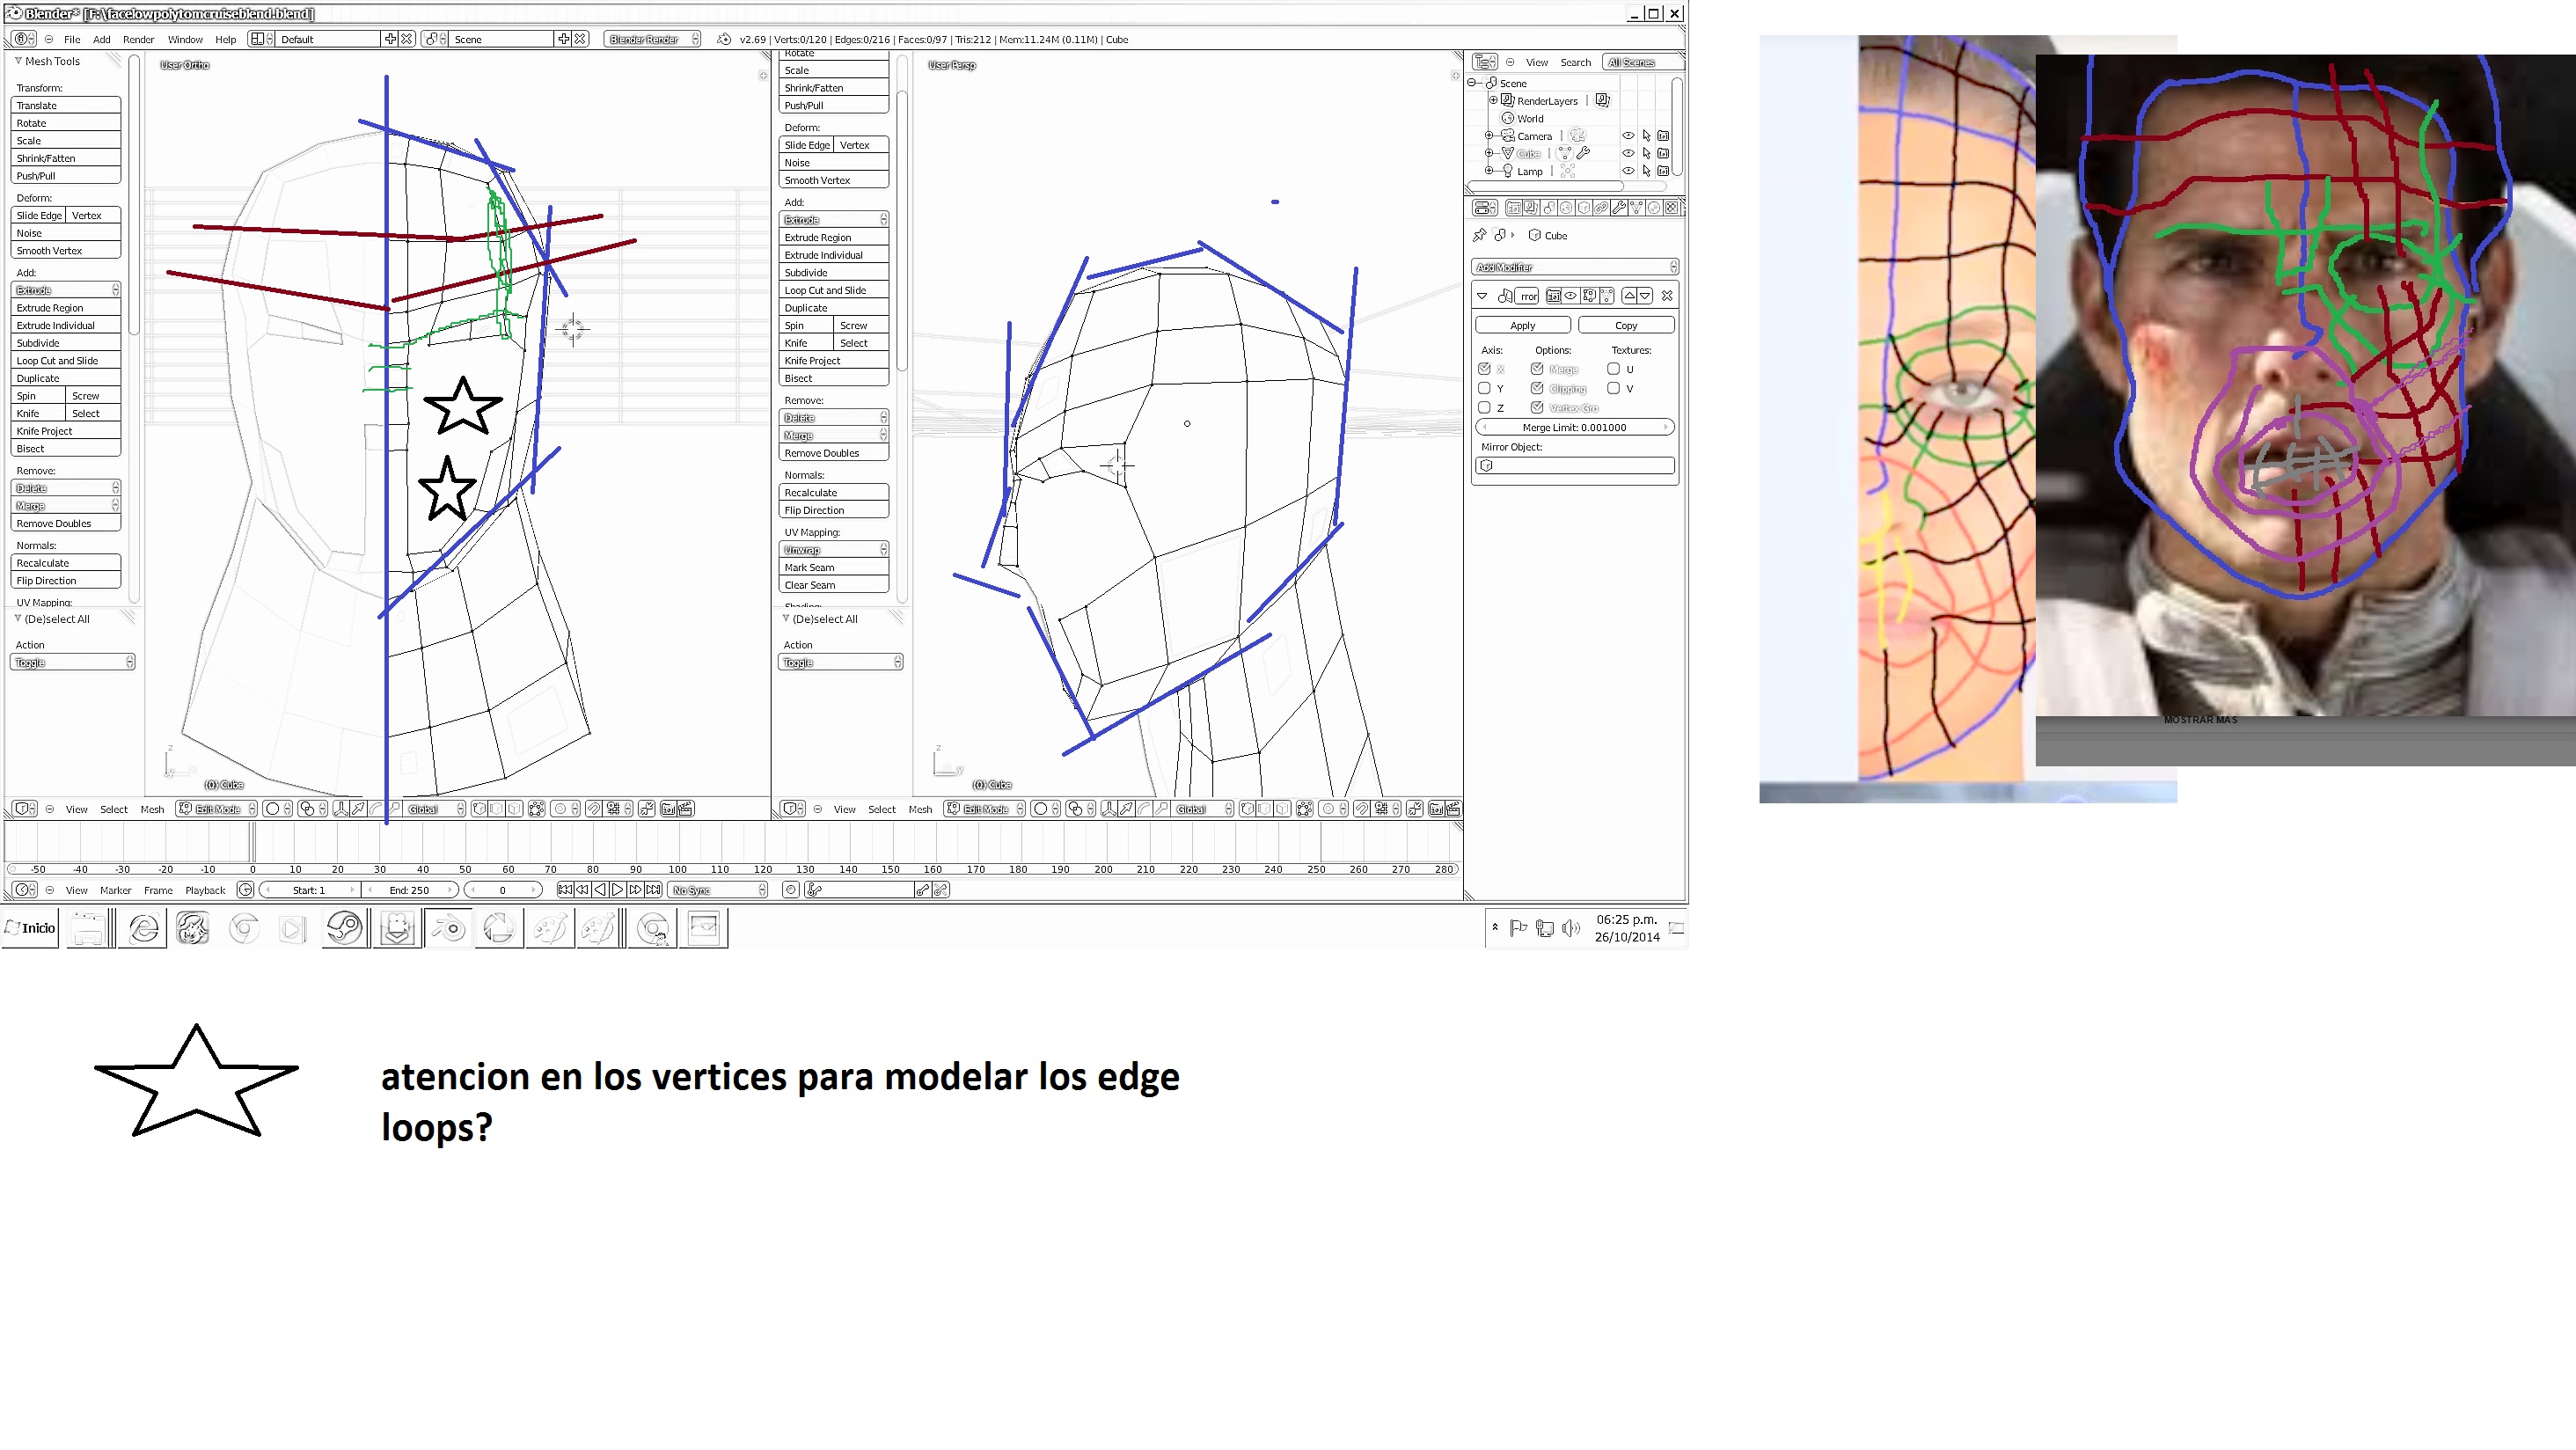Remove the Mirror modifier with X
The width and height of the screenshot is (2576, 1450).
1667,296
